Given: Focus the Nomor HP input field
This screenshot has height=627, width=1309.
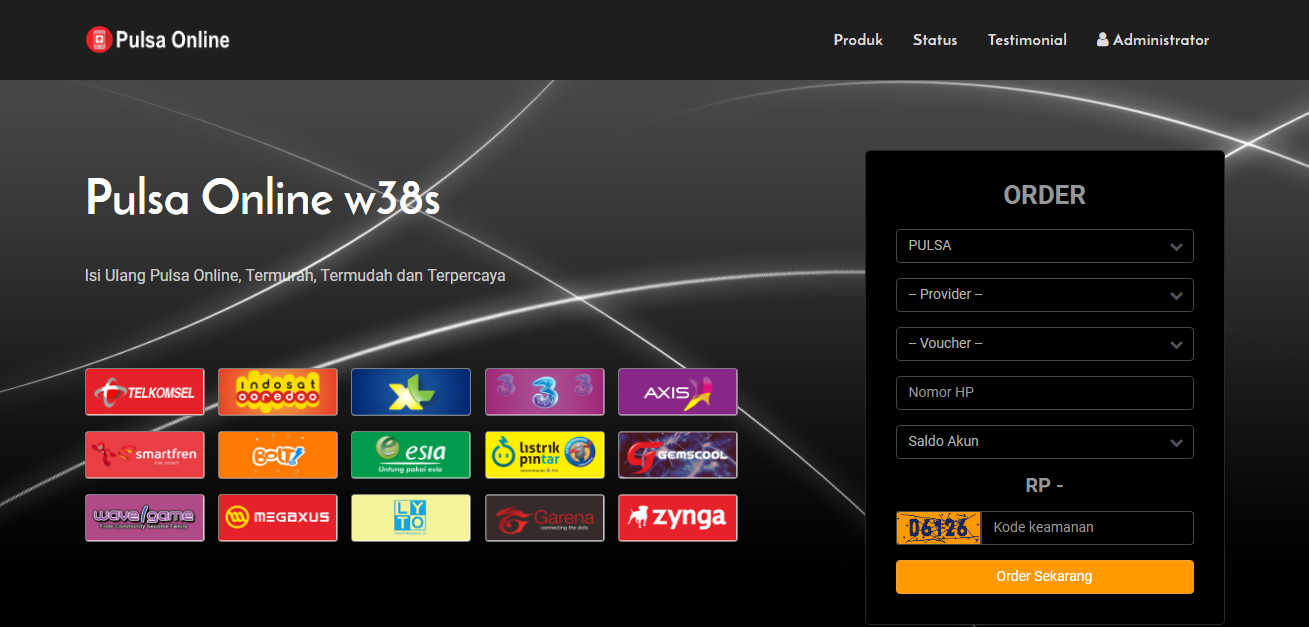Looking at the screenshot, I should tap(1045, 393).
